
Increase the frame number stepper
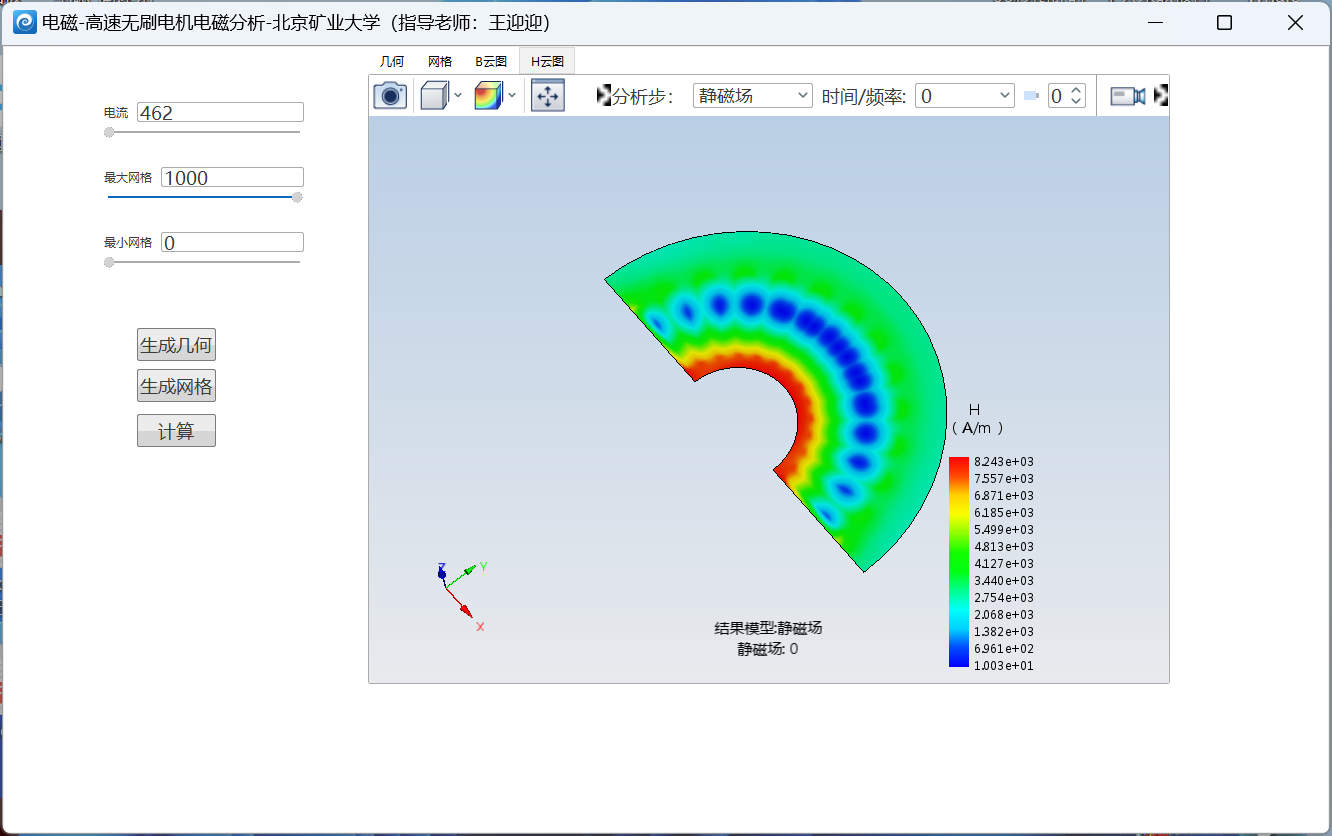coord(1076,91)
